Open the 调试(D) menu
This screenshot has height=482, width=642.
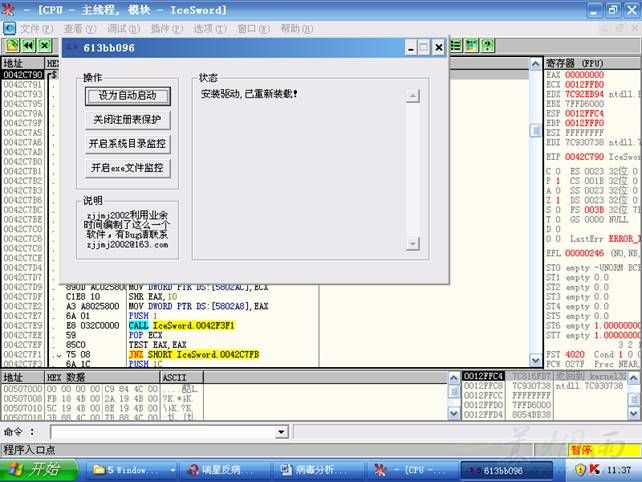[124, 29]
